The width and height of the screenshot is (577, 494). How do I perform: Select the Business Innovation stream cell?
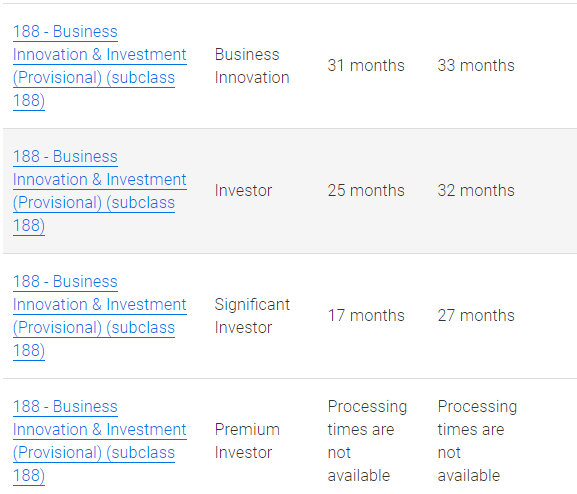[x=252, y=66]
